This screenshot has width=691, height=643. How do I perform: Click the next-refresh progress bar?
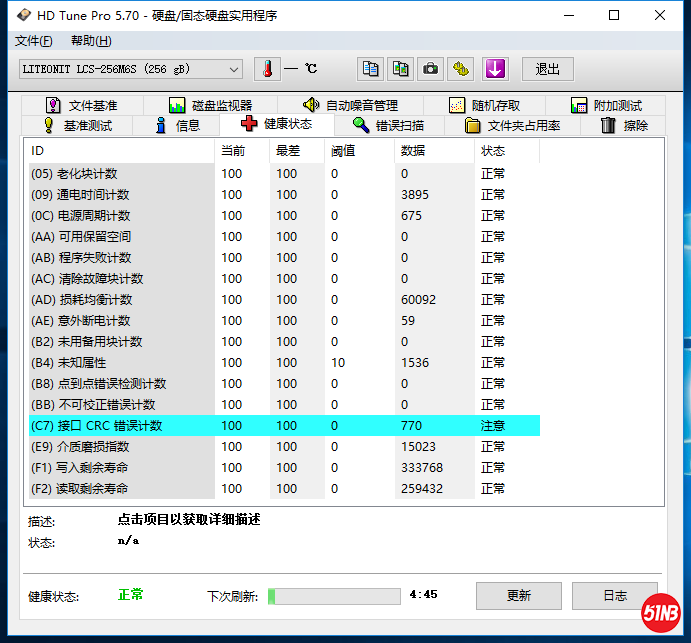tap(334, 596)
